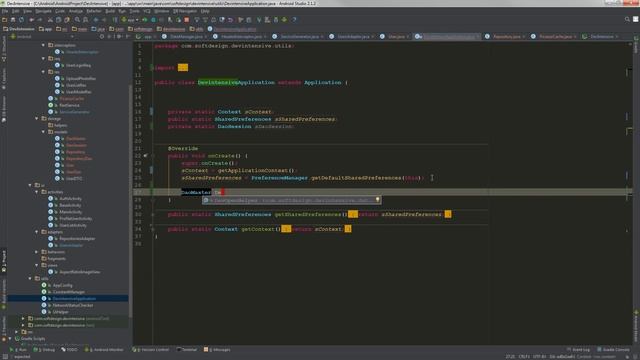Switch to the User.java editor tab
The width and height of the screenshot is (640, 360).
click(x=395, y=37)
